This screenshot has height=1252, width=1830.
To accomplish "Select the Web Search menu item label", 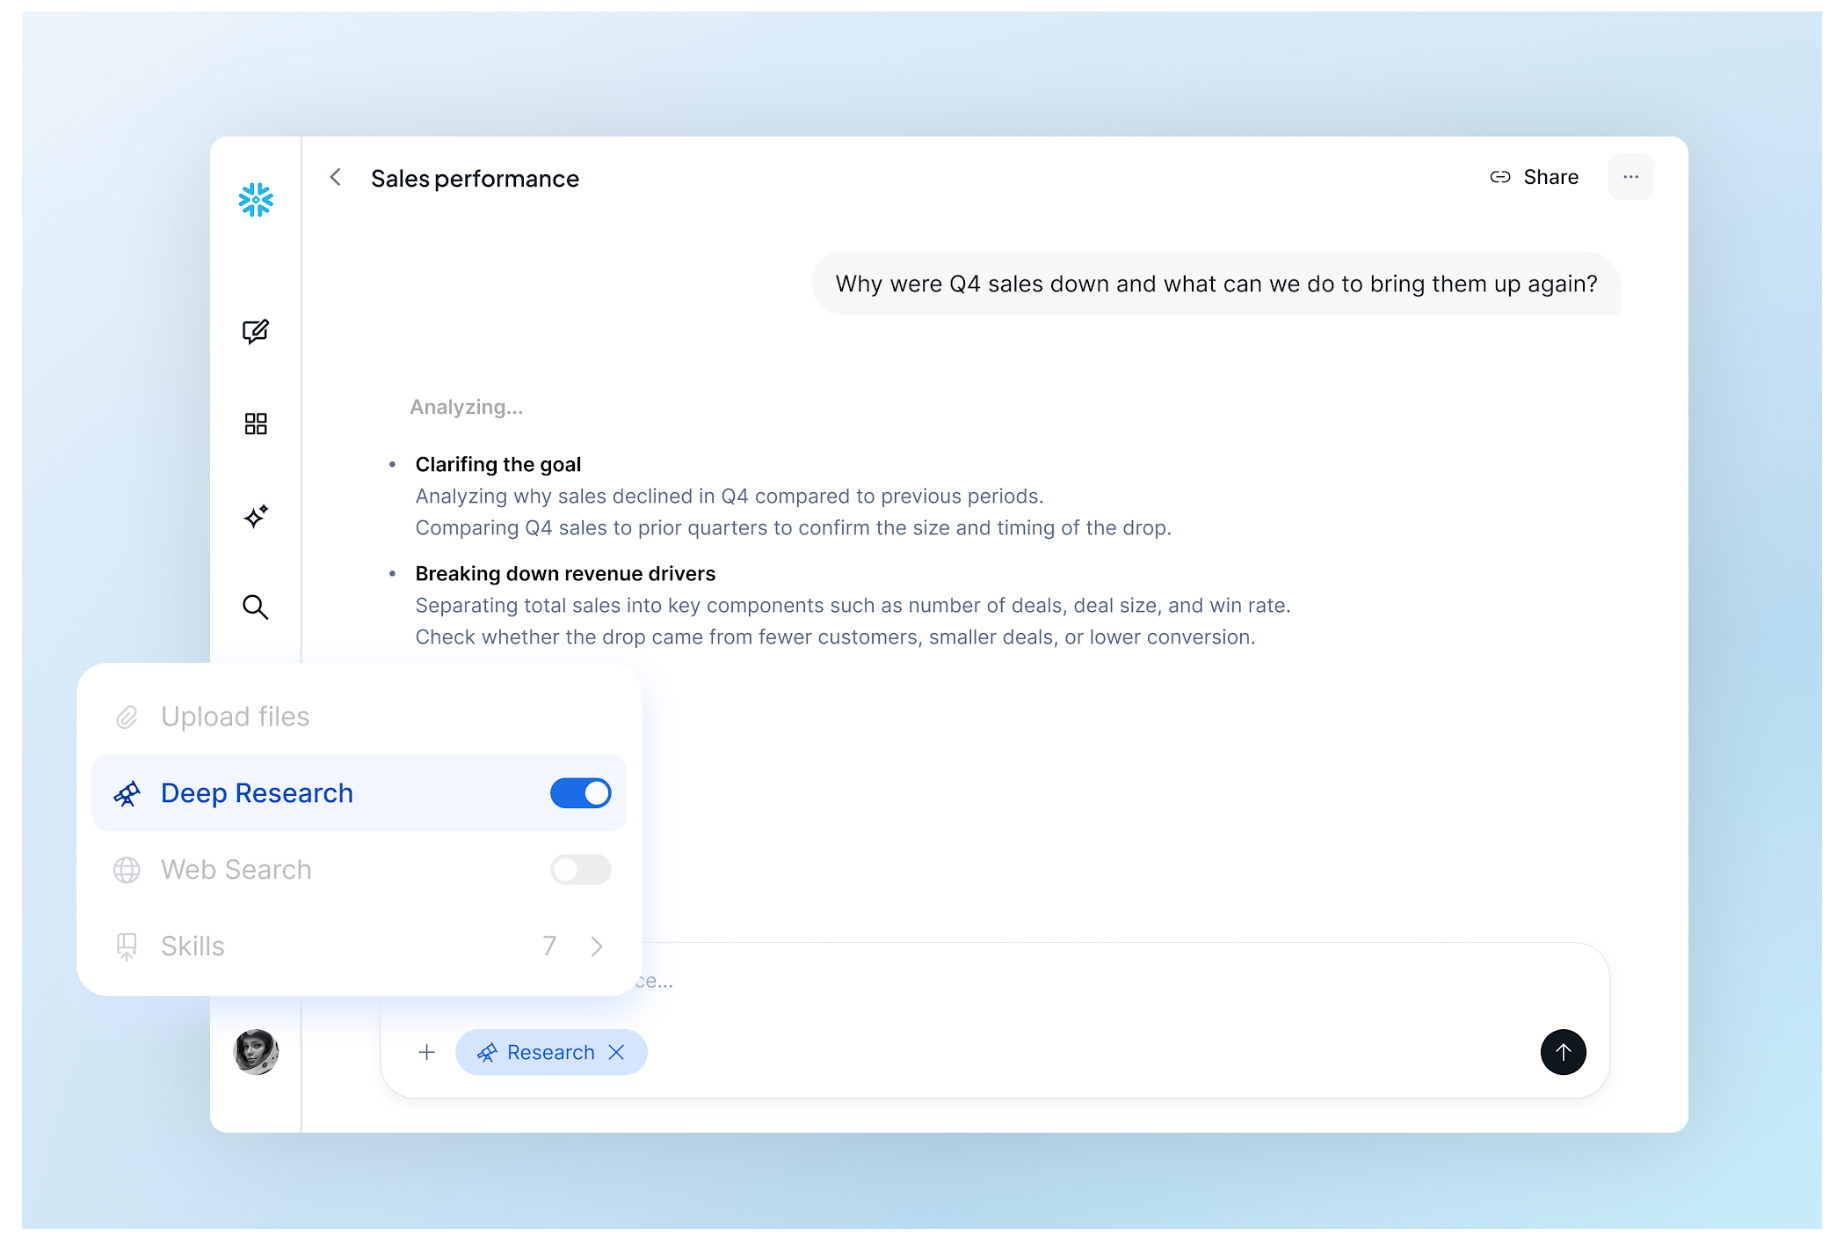I will pos(236,870).
